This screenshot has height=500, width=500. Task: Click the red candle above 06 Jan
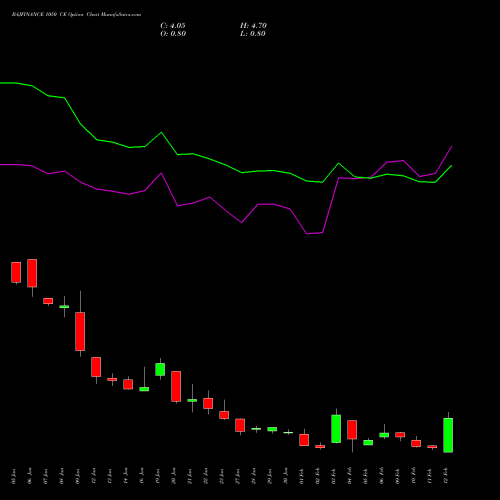32,273
